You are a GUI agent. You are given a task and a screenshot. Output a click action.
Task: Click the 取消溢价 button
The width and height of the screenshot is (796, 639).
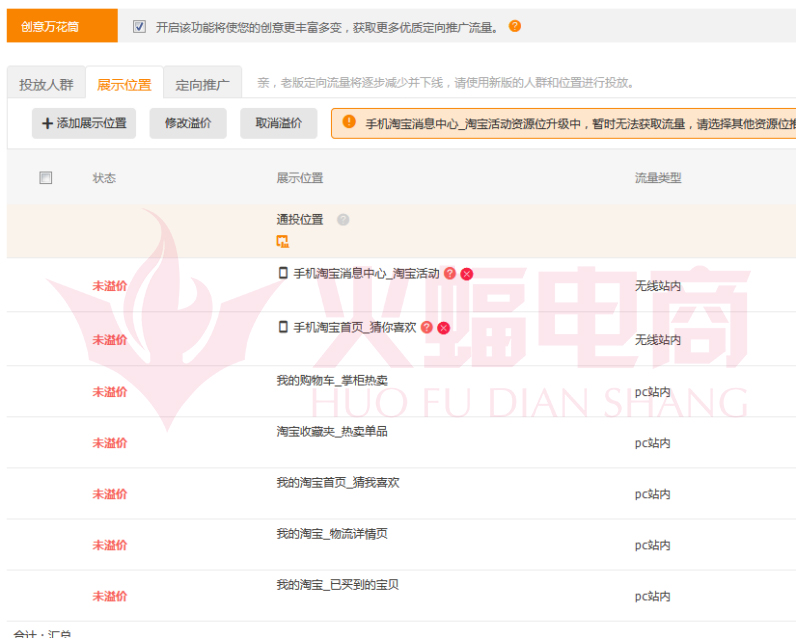coord(279,123)
